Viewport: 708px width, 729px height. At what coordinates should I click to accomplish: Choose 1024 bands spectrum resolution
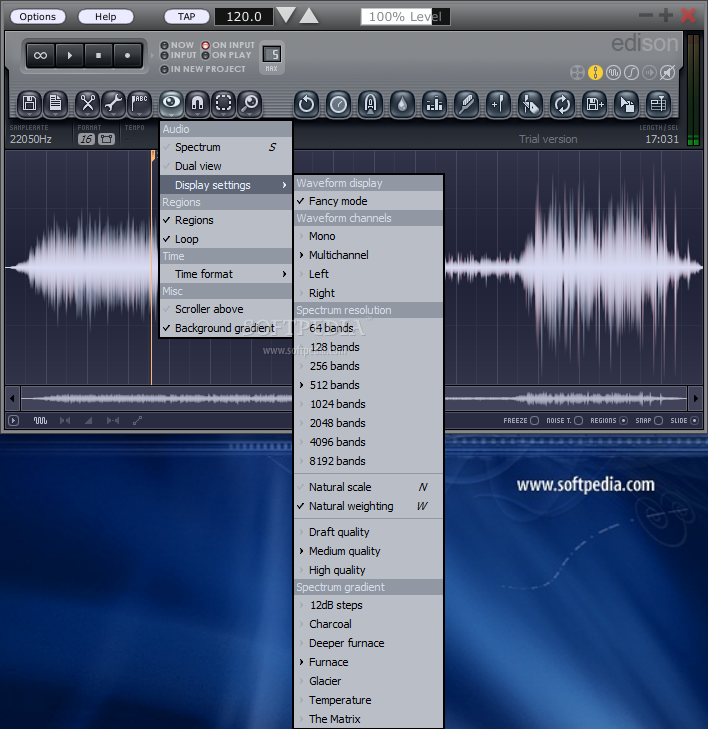[x=368, y=404]
